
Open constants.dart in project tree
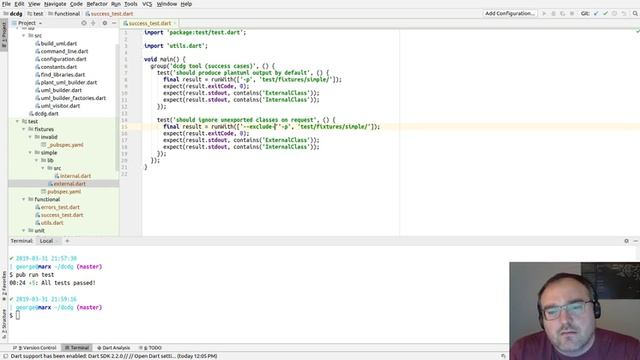click(x=56, y=67)
